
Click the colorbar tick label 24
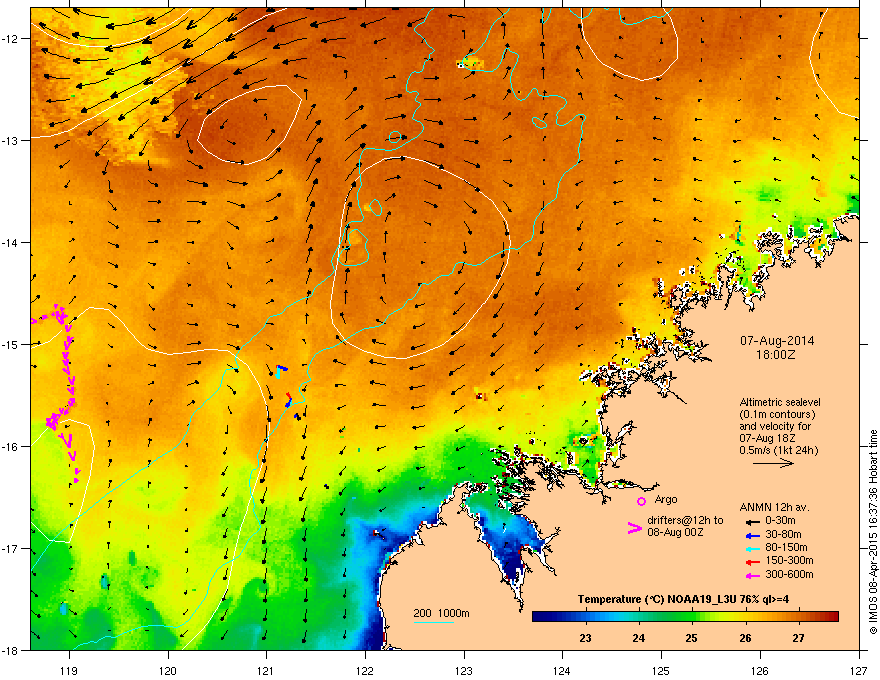tap(639, 638)
